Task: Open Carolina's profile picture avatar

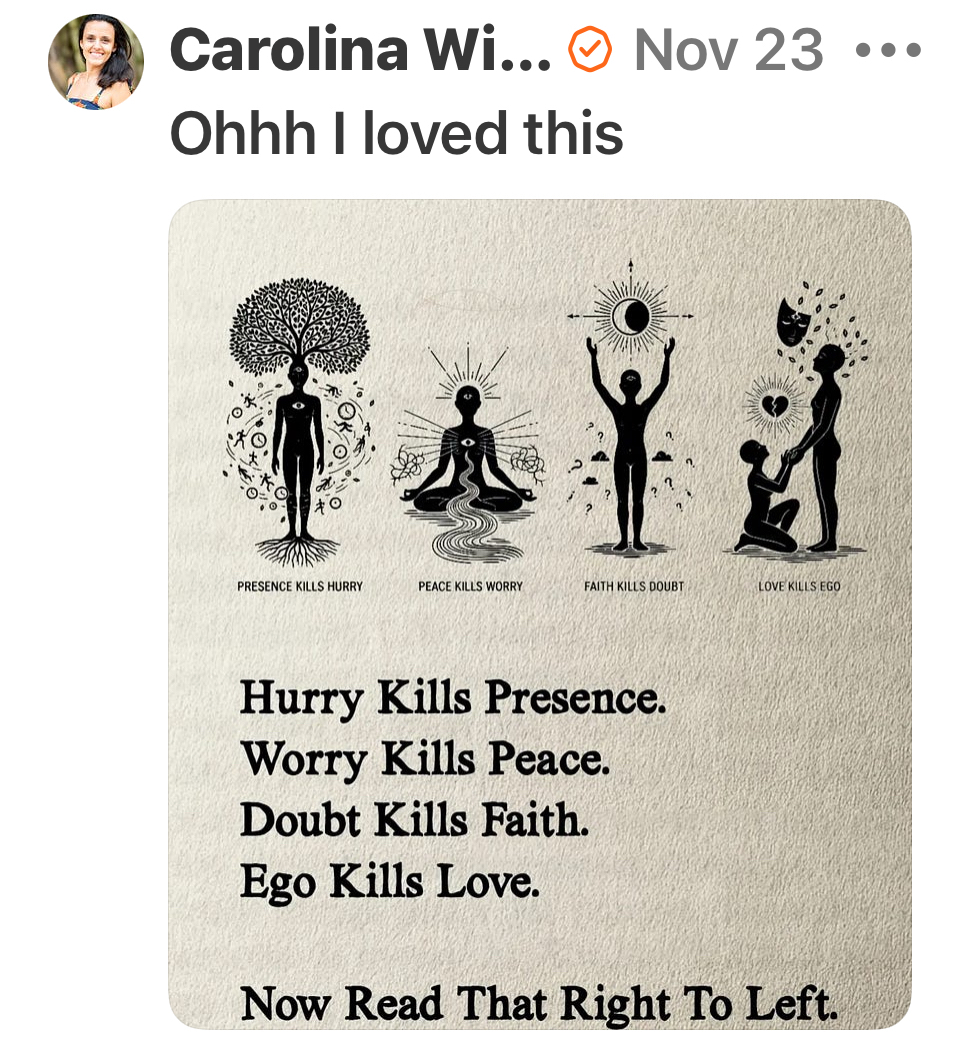Action: [96, 61]
